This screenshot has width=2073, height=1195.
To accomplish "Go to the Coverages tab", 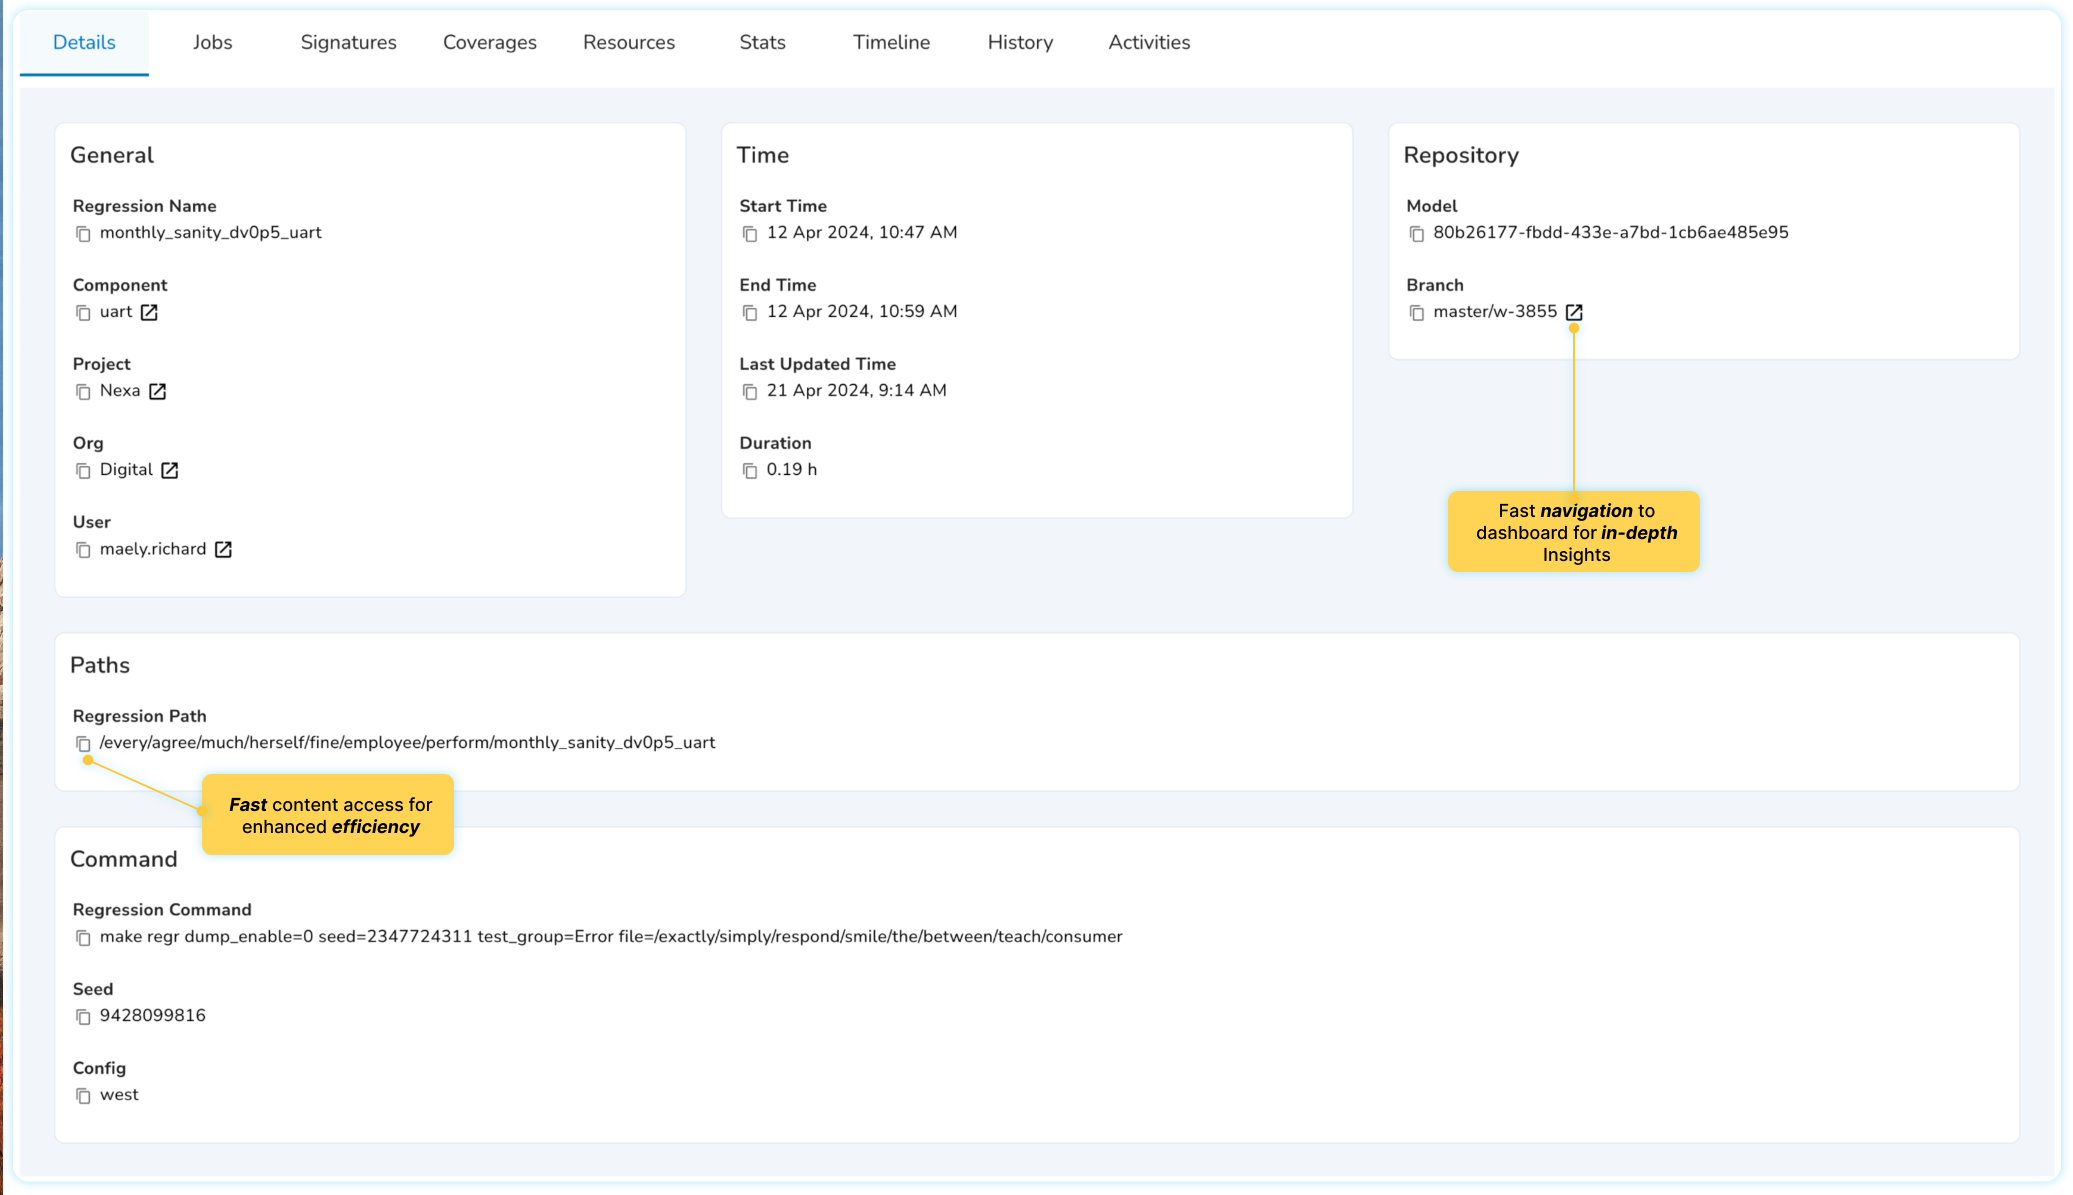I will [x=489, y=42].
